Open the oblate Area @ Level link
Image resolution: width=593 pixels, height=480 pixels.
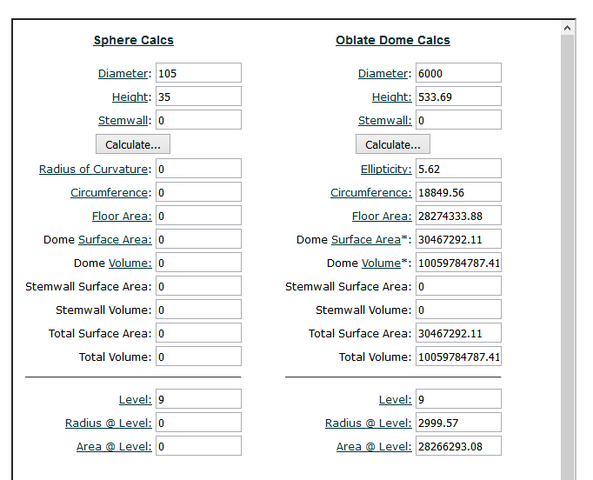[x=374, y=446]
